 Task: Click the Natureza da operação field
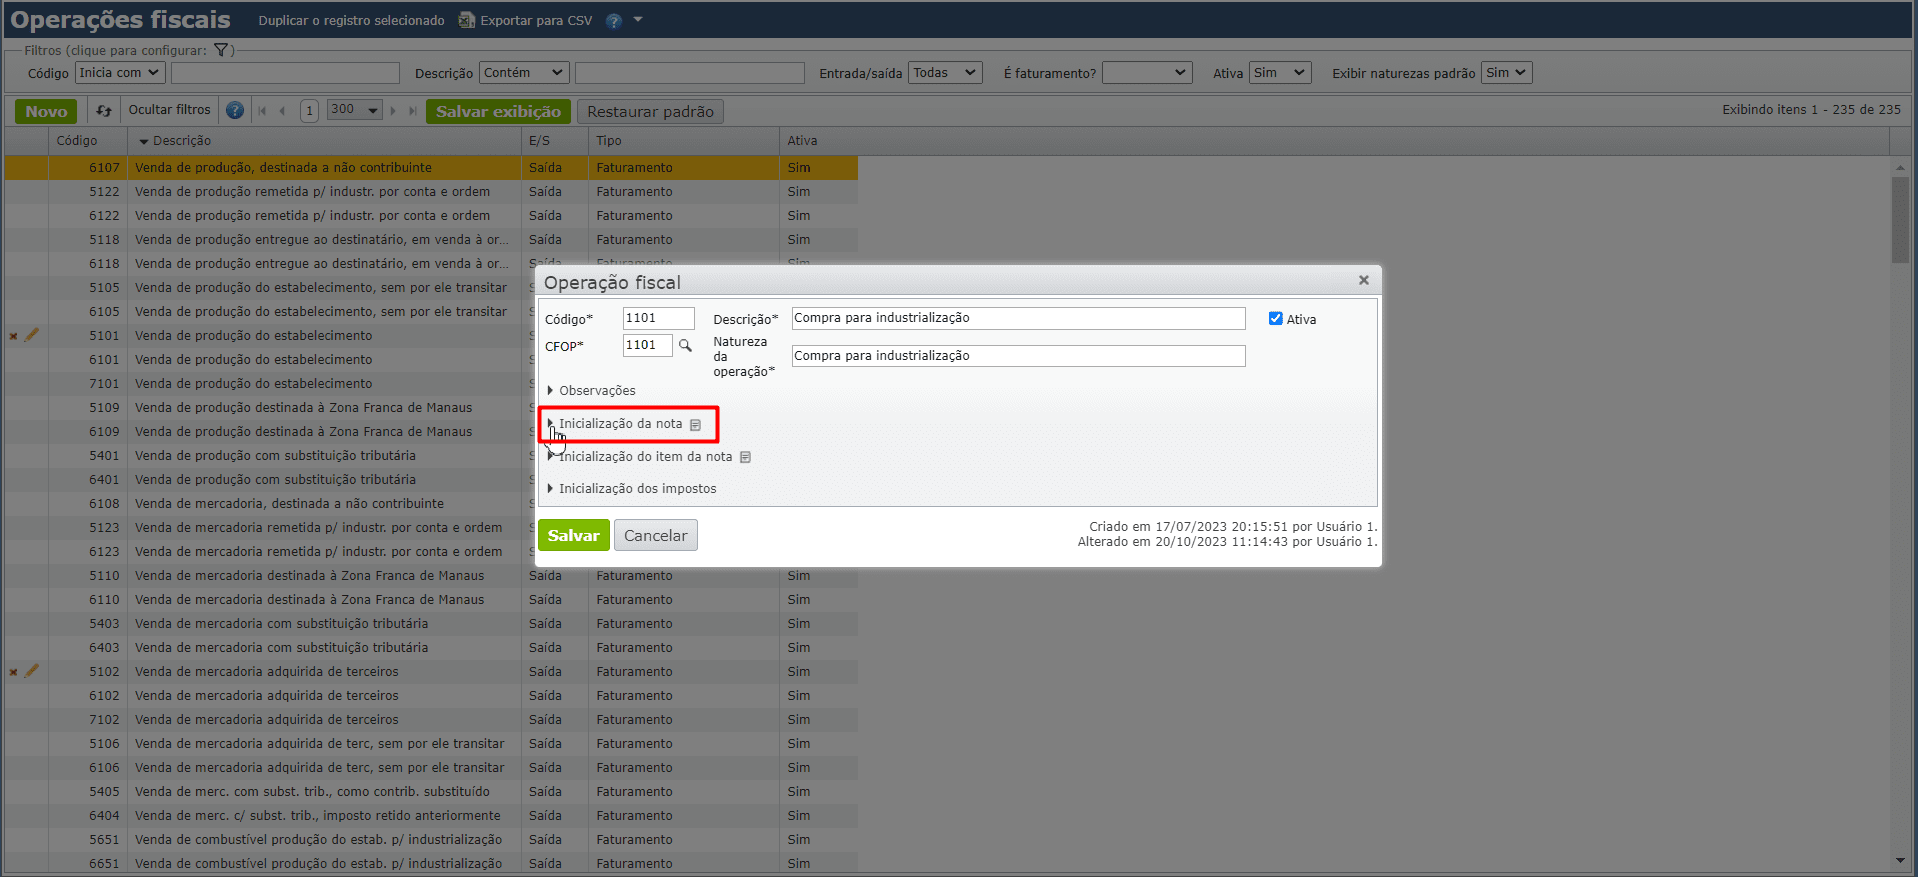1018,356
